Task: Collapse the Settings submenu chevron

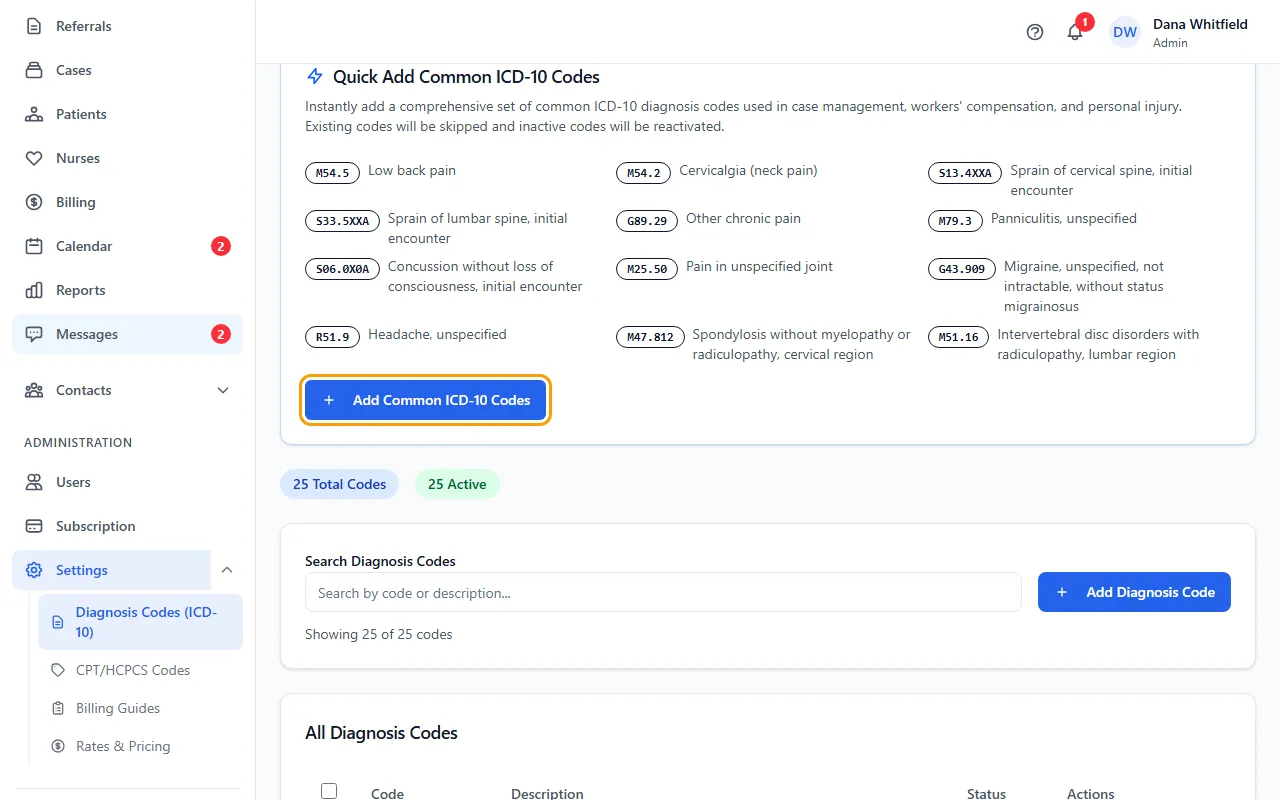Action: pos(227,570)
